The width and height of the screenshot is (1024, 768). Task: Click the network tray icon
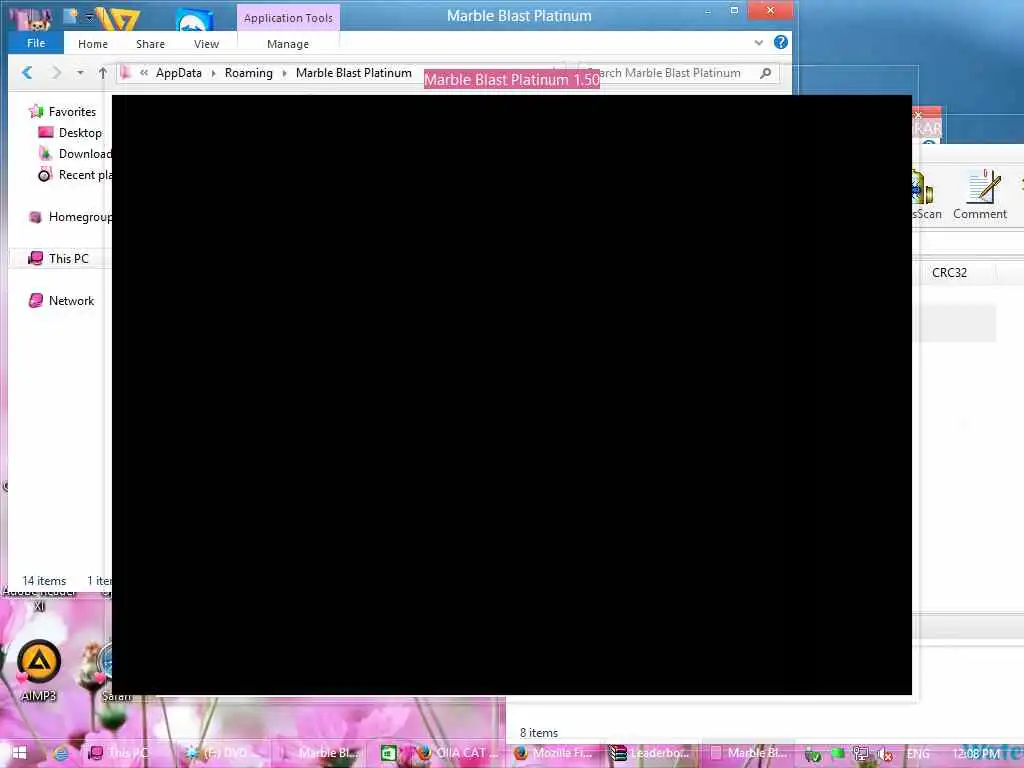click(x=861, y=754)
